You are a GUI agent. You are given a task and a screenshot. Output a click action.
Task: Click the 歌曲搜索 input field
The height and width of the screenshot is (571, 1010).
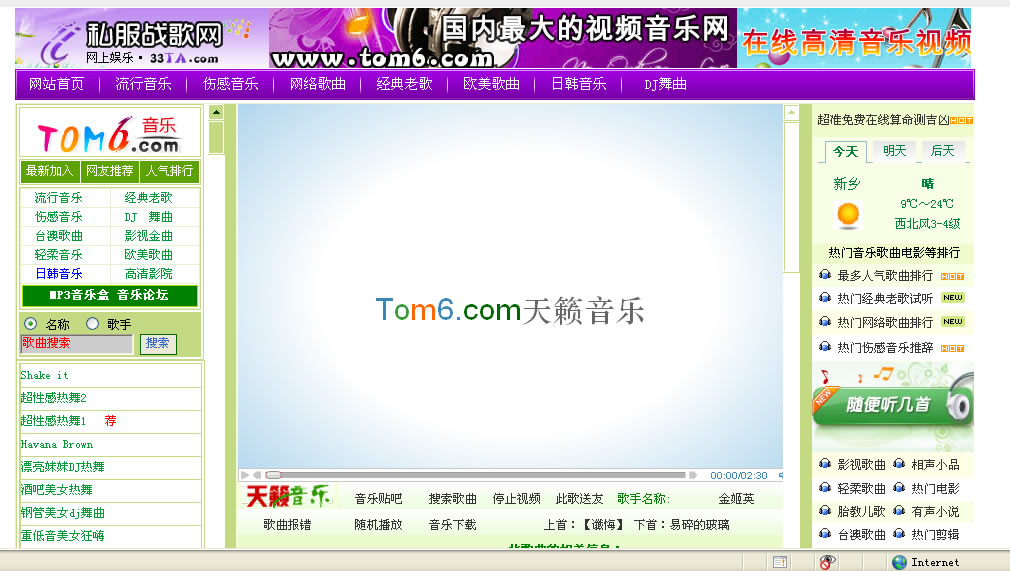pyautogui.click(x=77, y=344)
